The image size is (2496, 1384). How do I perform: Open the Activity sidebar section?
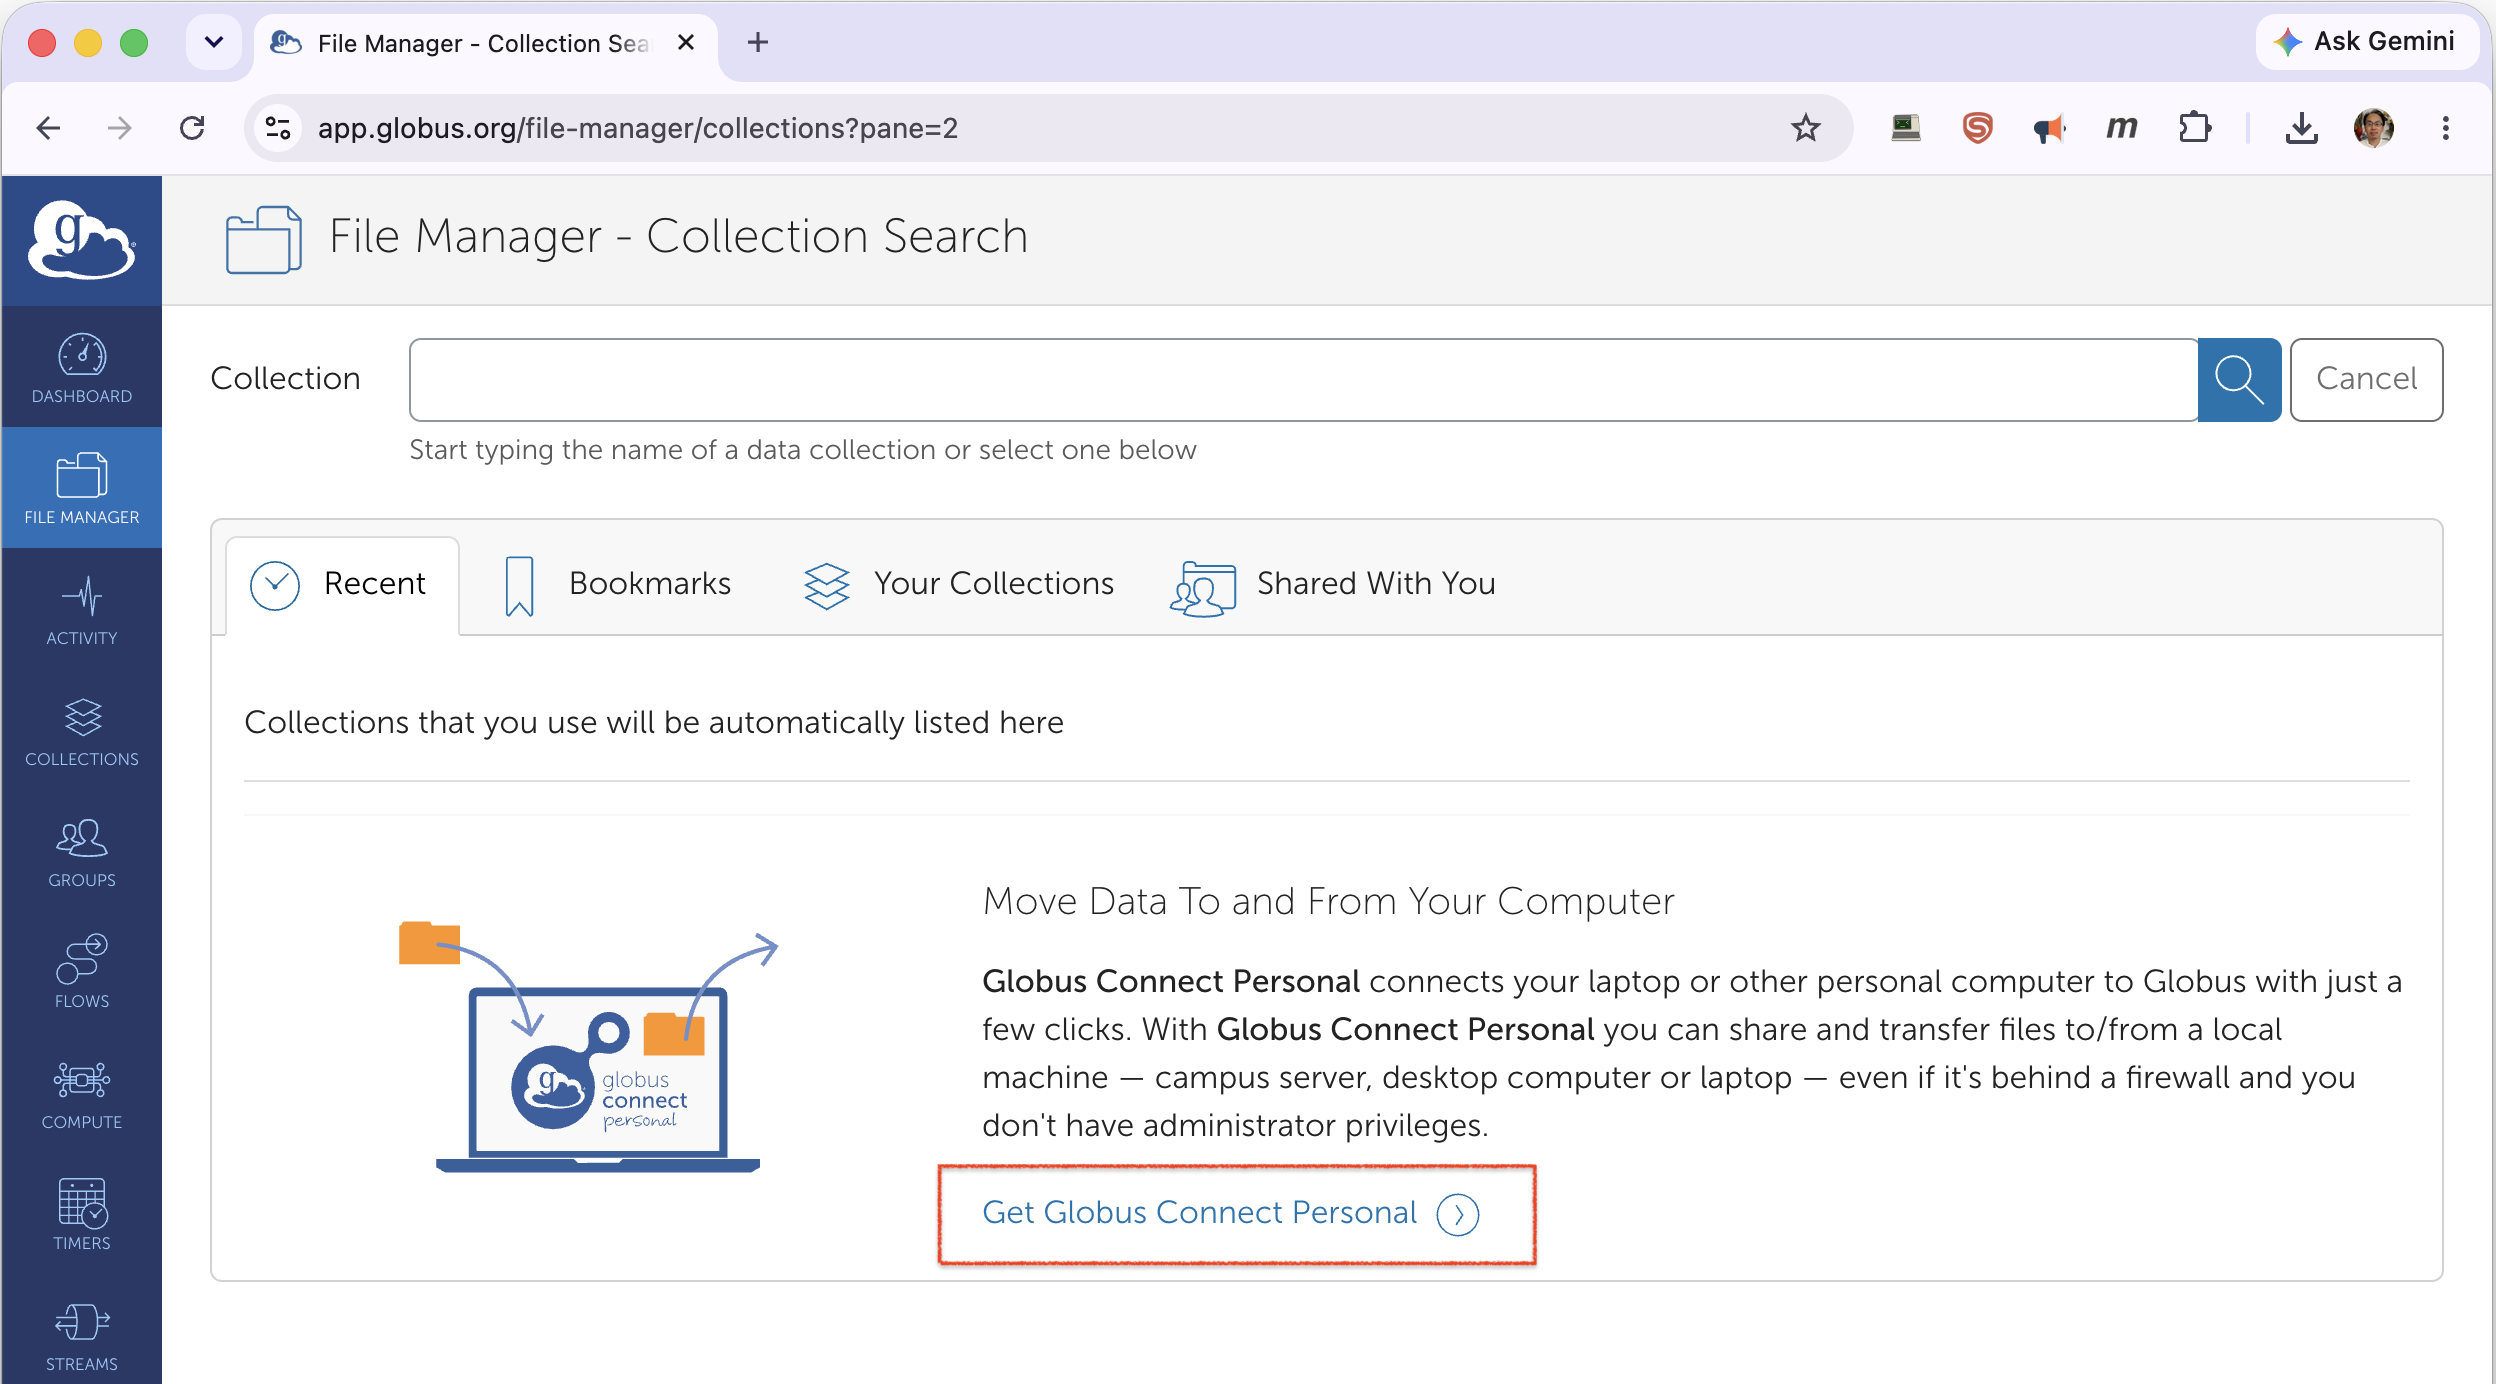[82, 609]
